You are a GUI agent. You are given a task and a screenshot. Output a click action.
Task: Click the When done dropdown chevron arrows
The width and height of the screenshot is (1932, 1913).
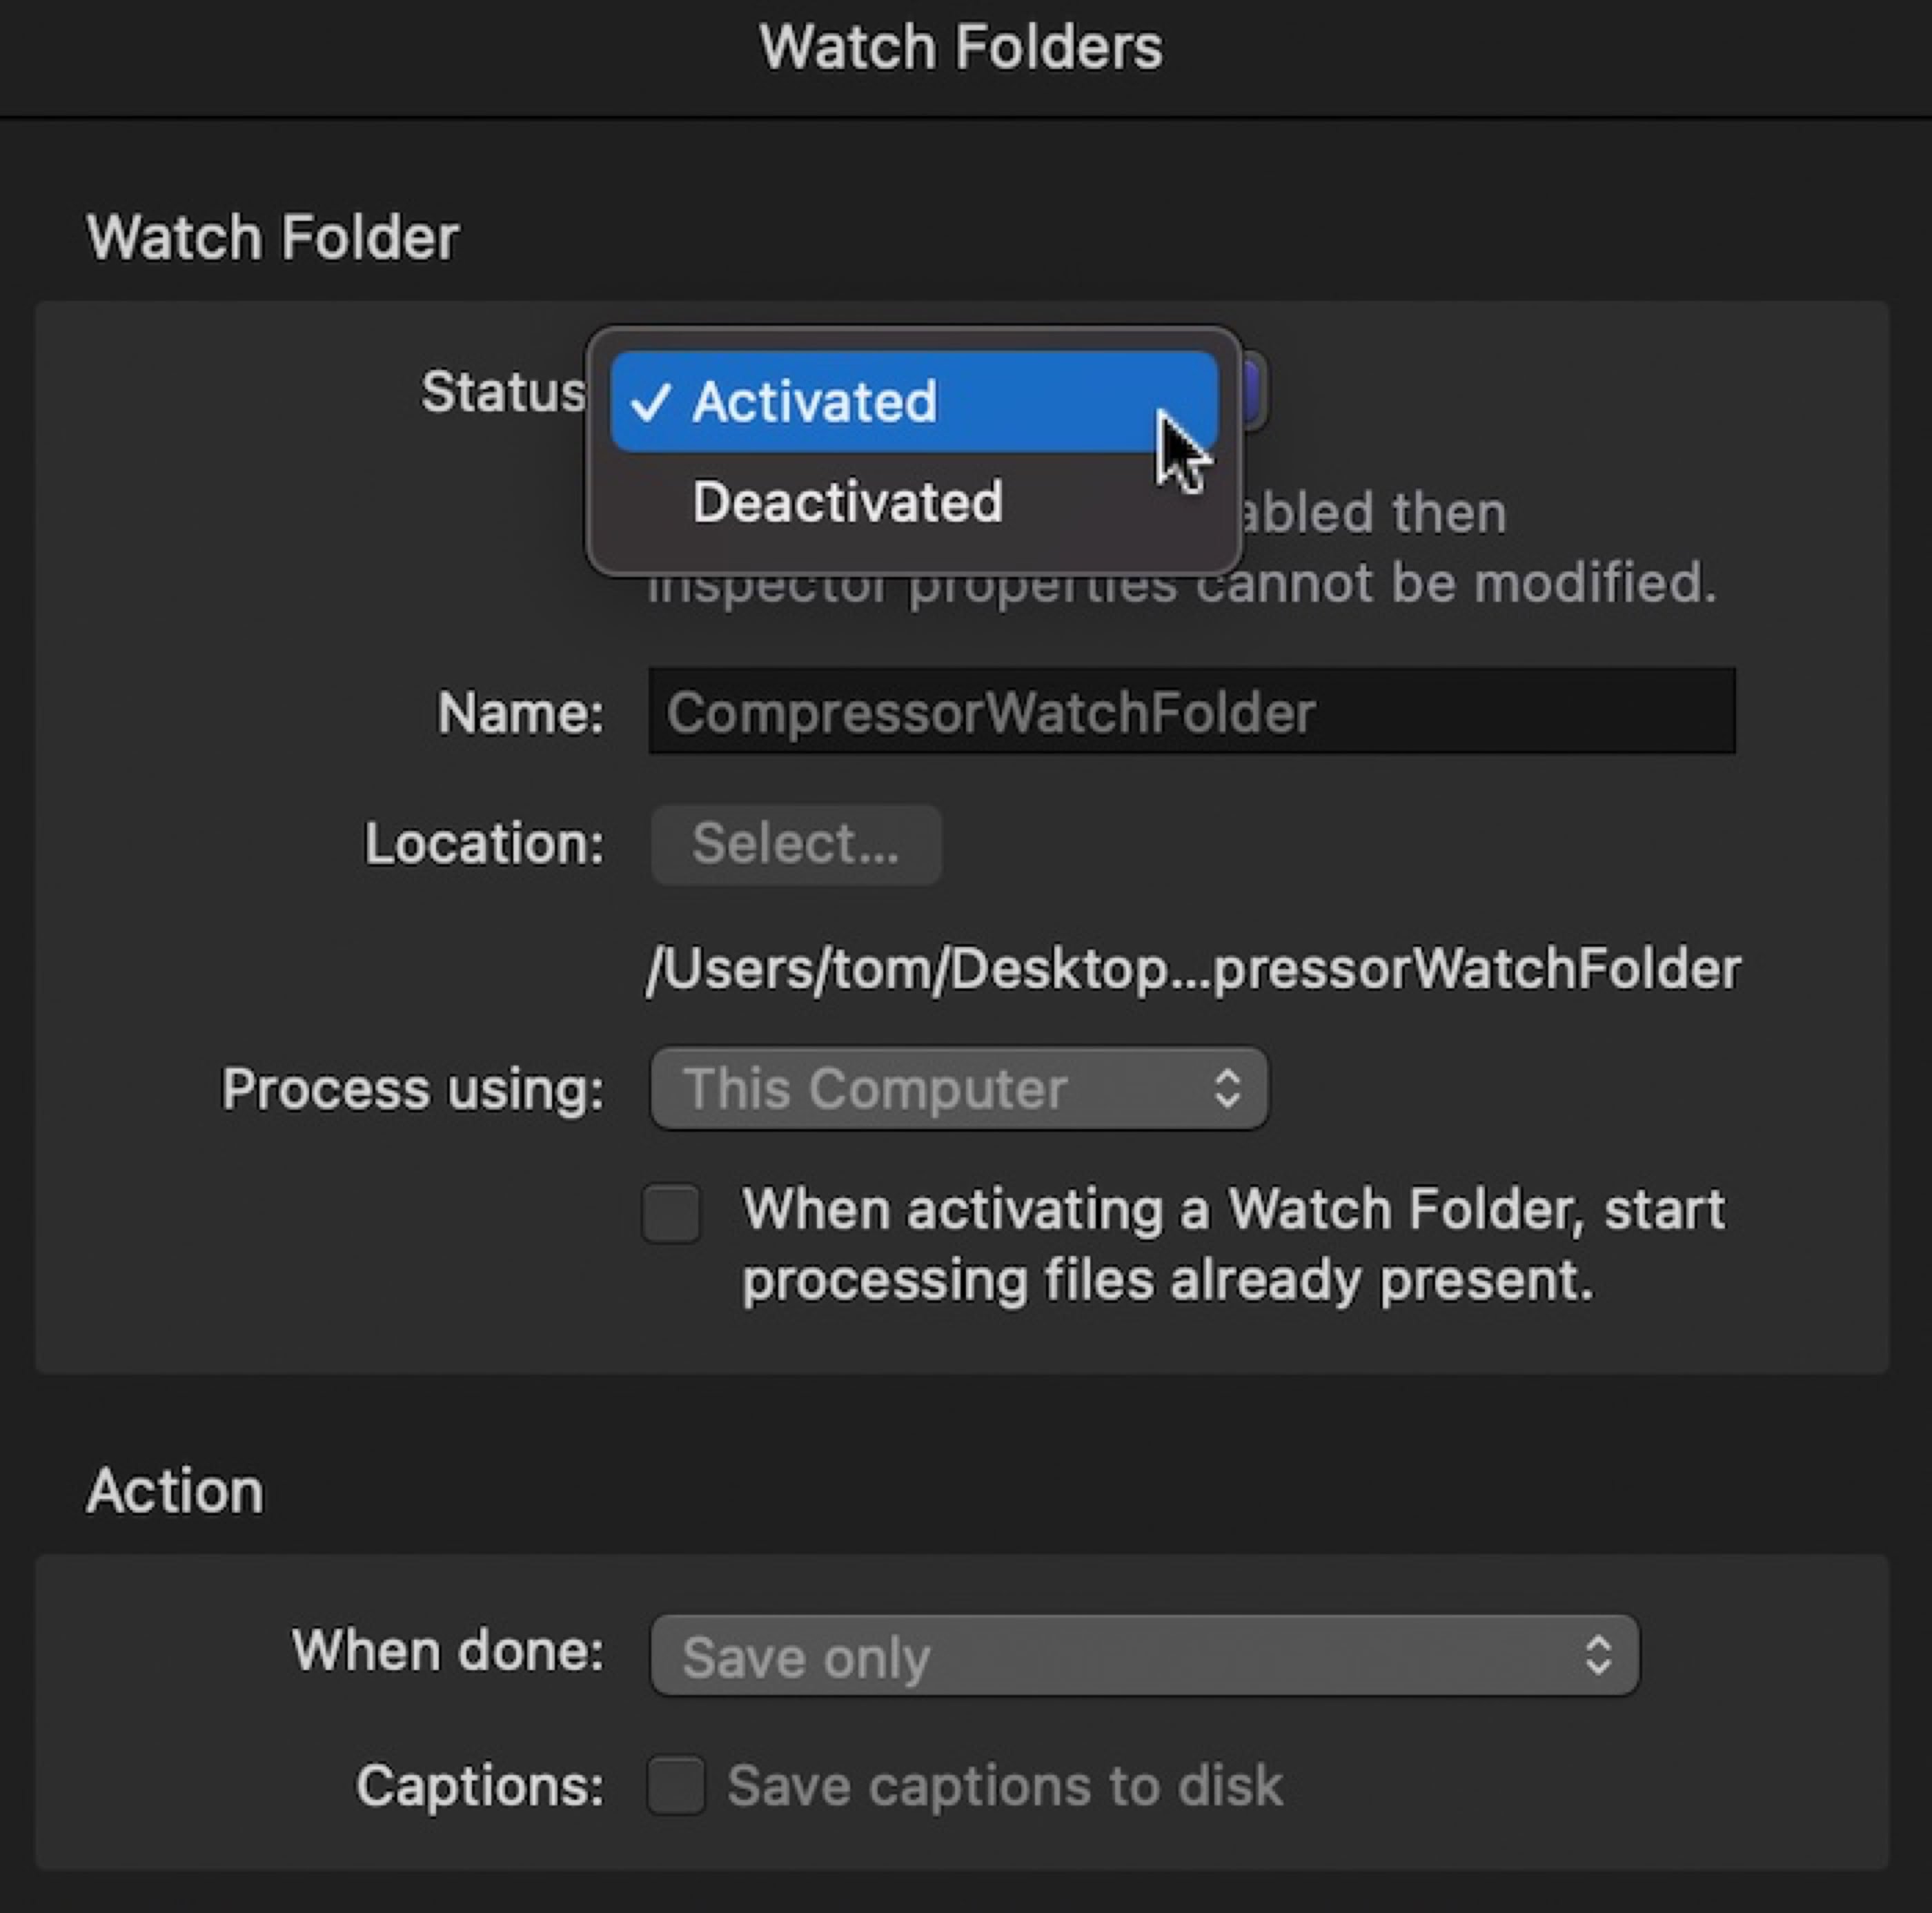point(1598,1656)
